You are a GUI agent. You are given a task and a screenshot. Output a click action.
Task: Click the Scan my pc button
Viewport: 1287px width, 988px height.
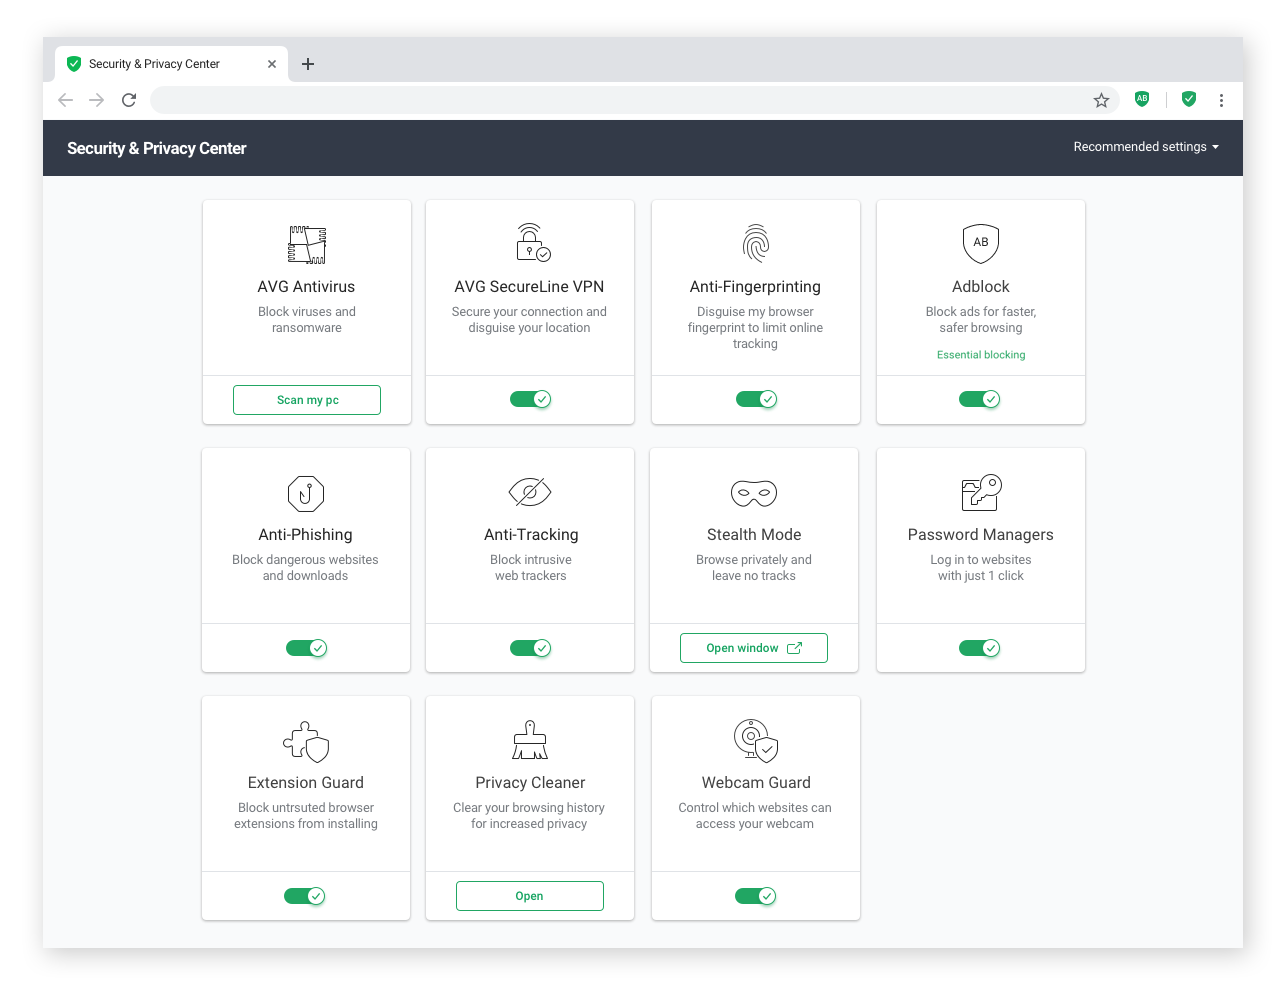point(306,399)
